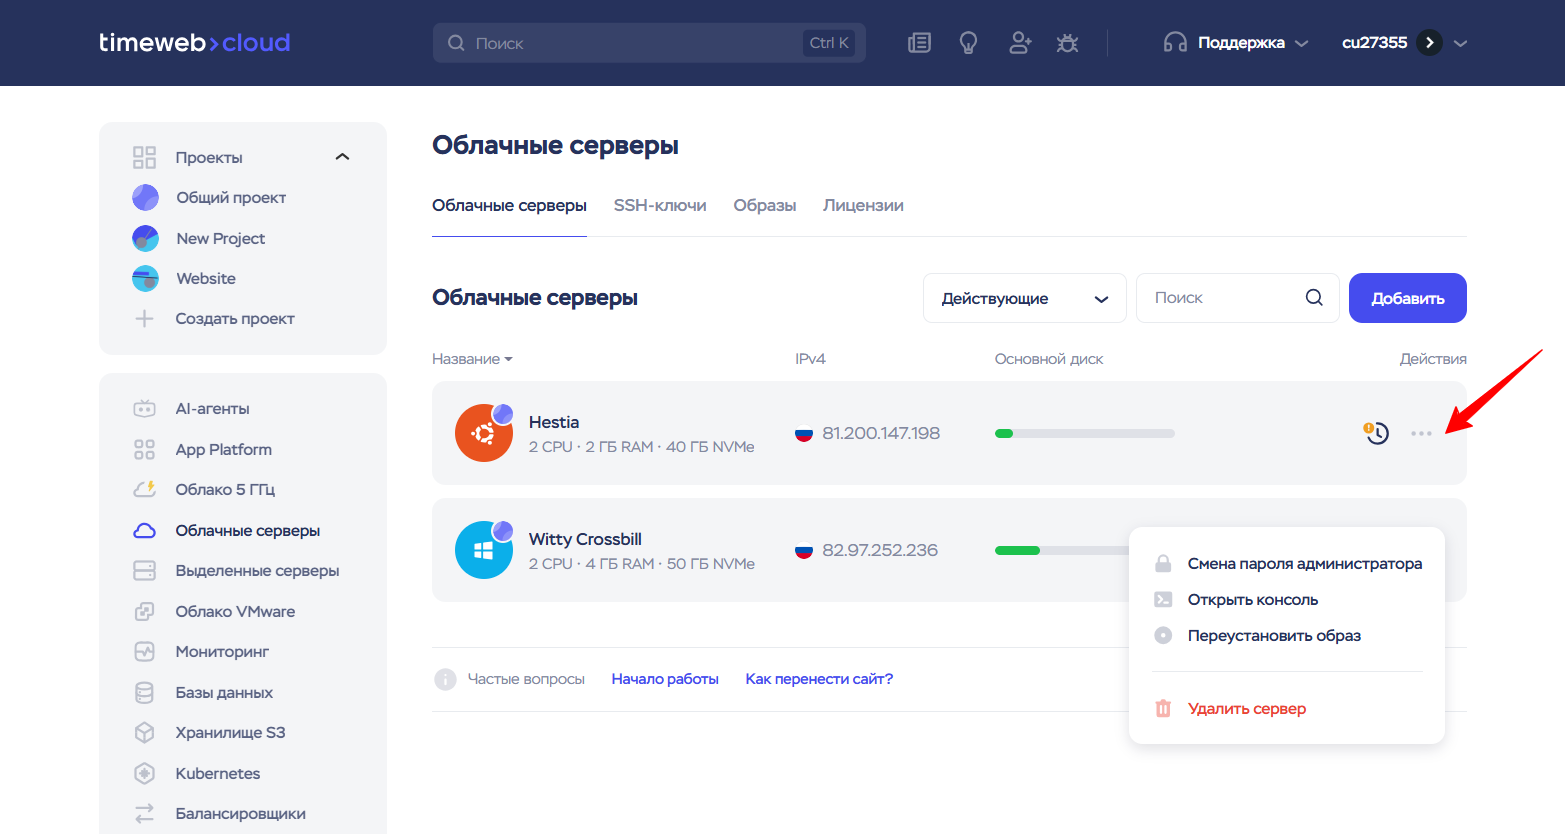
Task: Open the Действующие filter dropdown
Action: (1025, 298)
